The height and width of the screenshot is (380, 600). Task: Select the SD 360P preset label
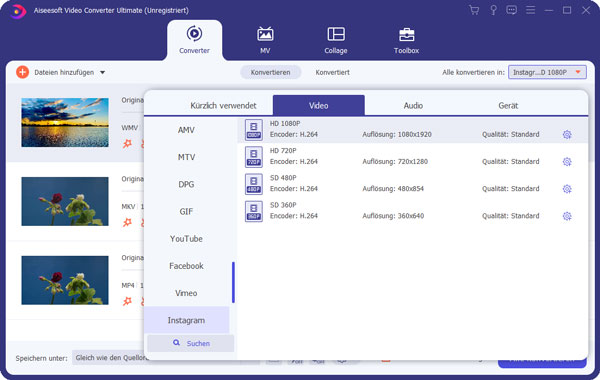(x=283, y=205)
